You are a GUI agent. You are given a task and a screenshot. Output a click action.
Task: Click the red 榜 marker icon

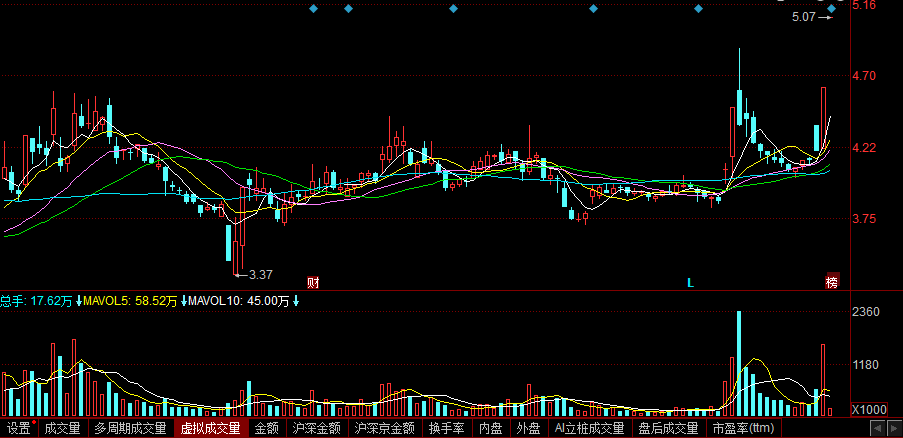tap(832, 282)
